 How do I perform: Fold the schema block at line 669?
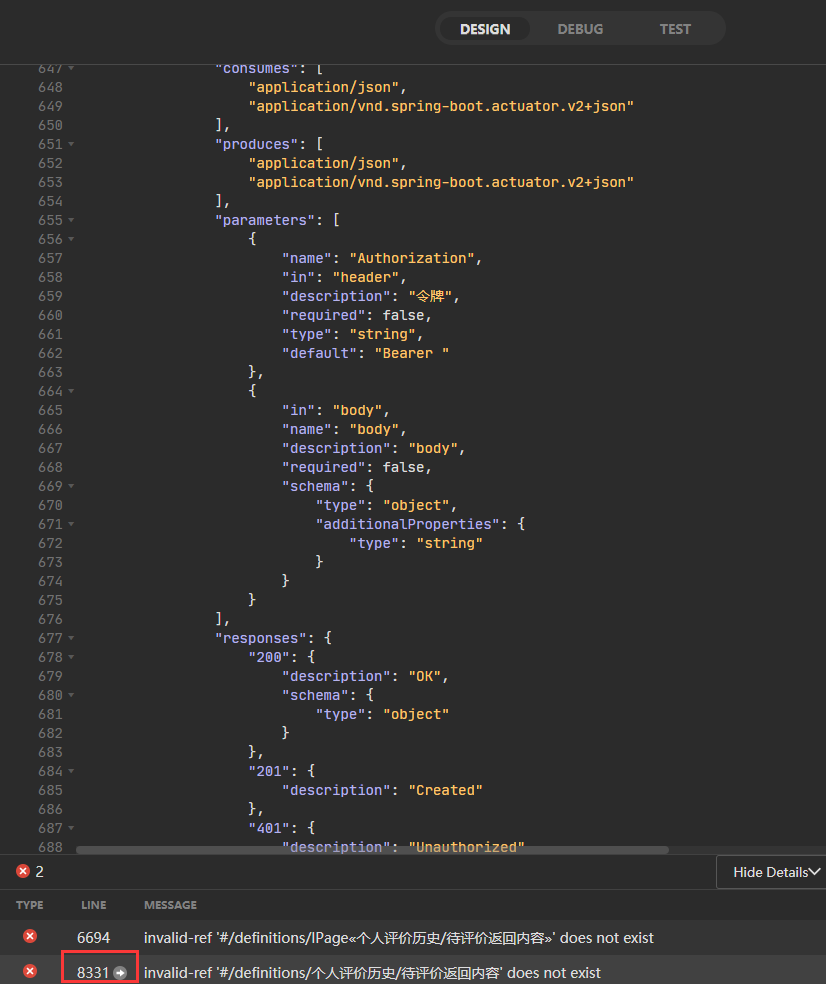(71, 486)
